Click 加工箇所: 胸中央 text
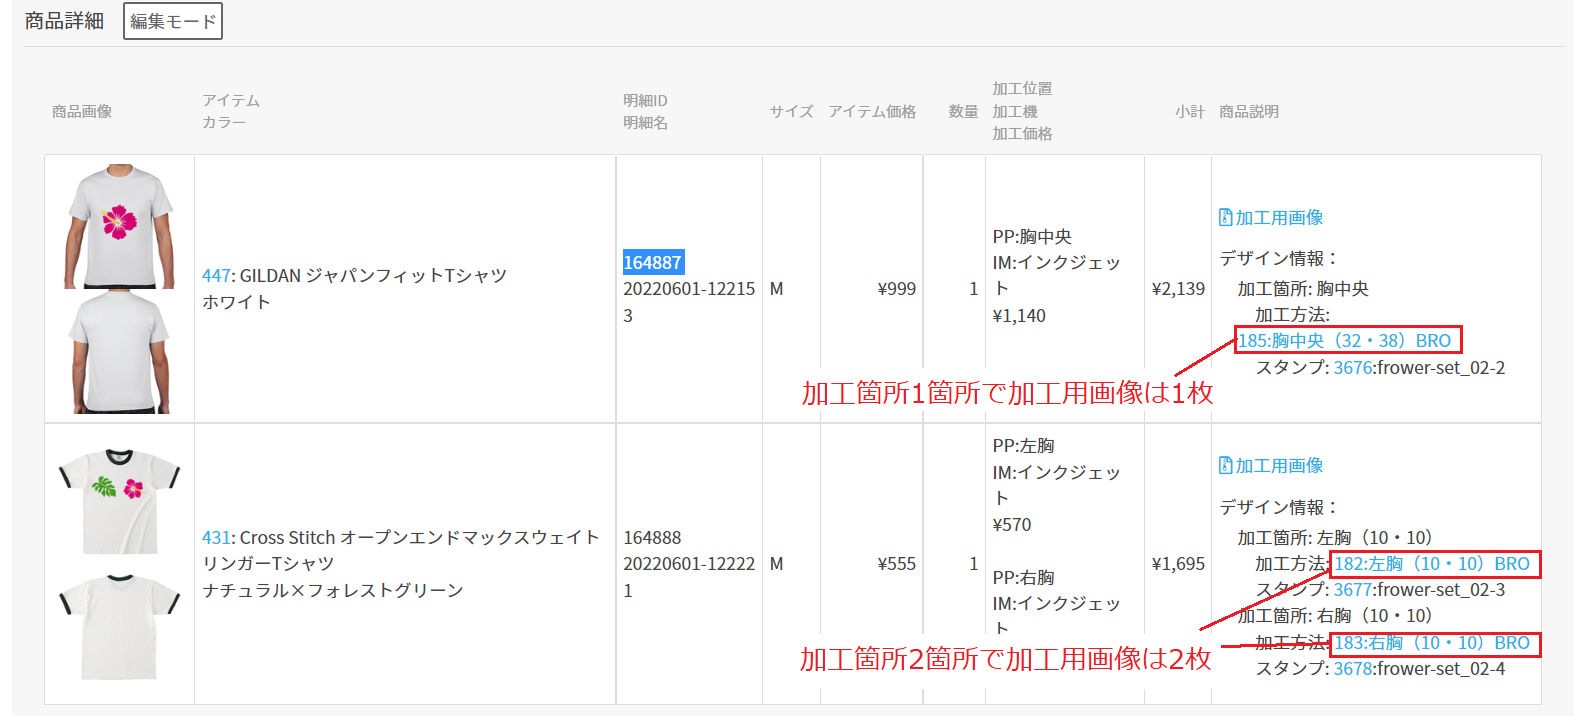 1303,288
